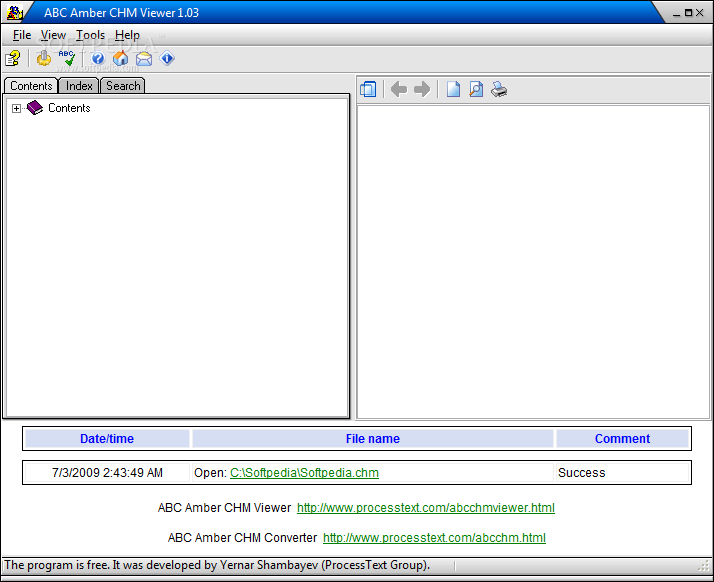714x582 pixels.
Task: Switch to the Index tab
Action: pyautogui.click(x=79, y=86)
